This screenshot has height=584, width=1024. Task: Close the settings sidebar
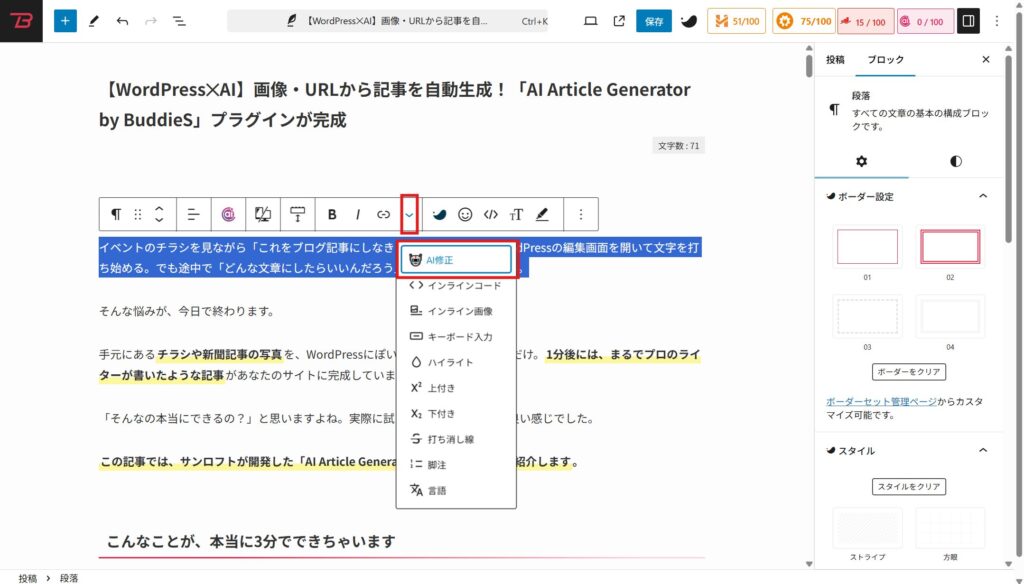click(985, 59)
